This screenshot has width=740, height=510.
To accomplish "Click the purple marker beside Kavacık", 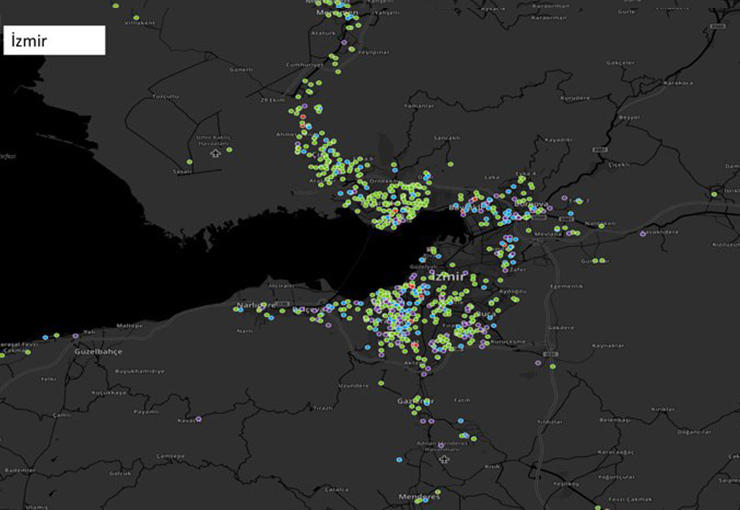I will point(198,420).
